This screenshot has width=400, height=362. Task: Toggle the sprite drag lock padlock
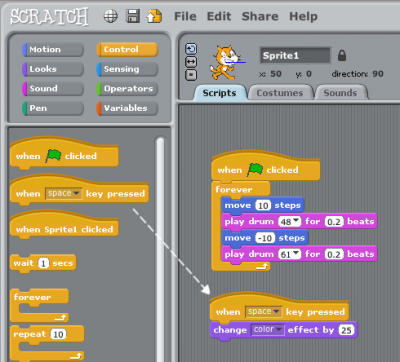tap(342, 55)
